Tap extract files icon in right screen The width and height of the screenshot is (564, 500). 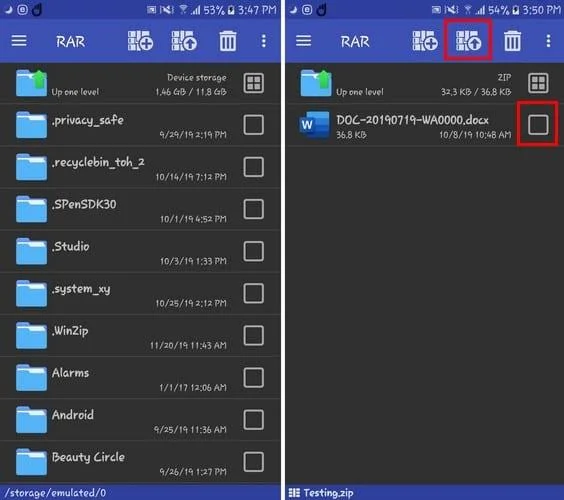[x=468, y=41]
